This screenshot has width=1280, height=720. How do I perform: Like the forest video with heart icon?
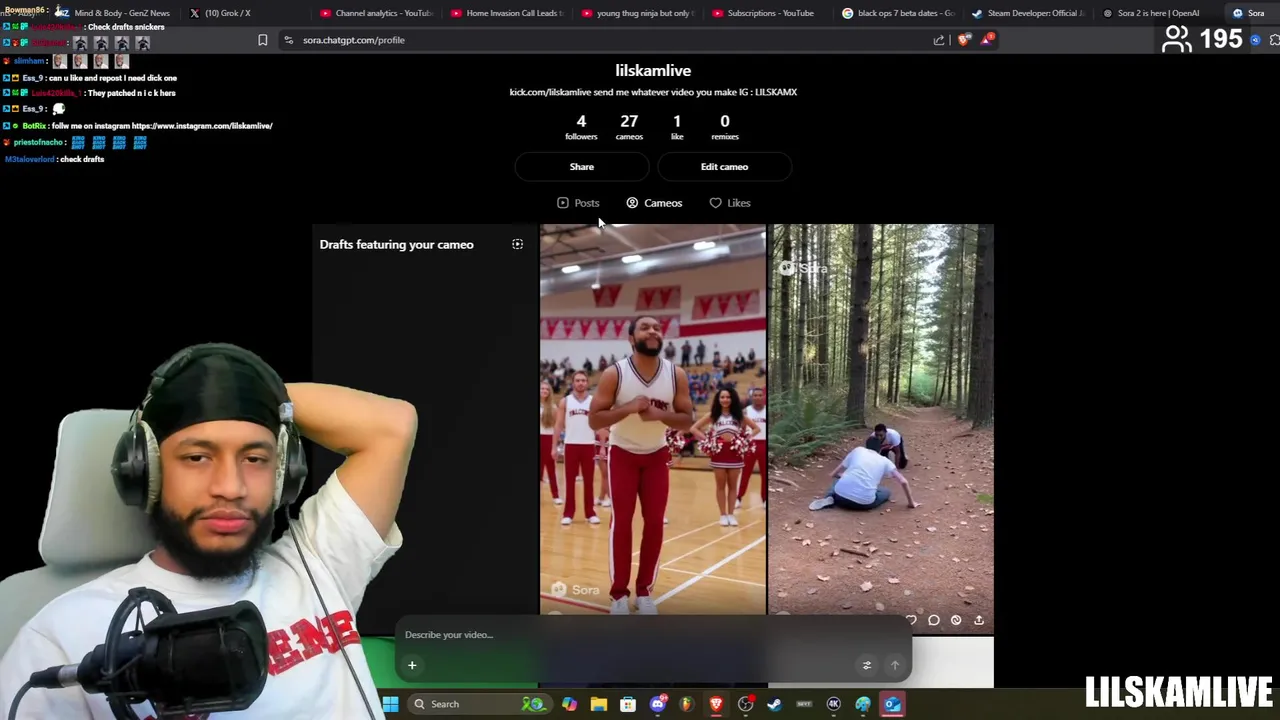coord(911,620)
